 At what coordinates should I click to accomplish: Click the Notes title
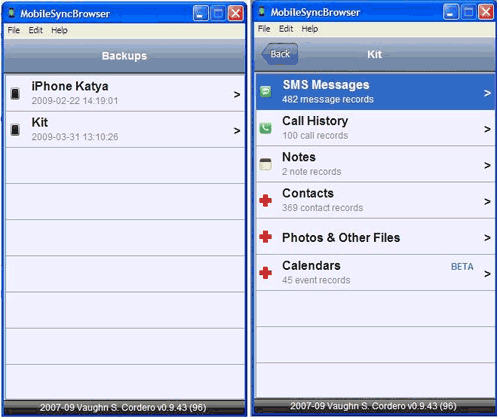(299, 157)
